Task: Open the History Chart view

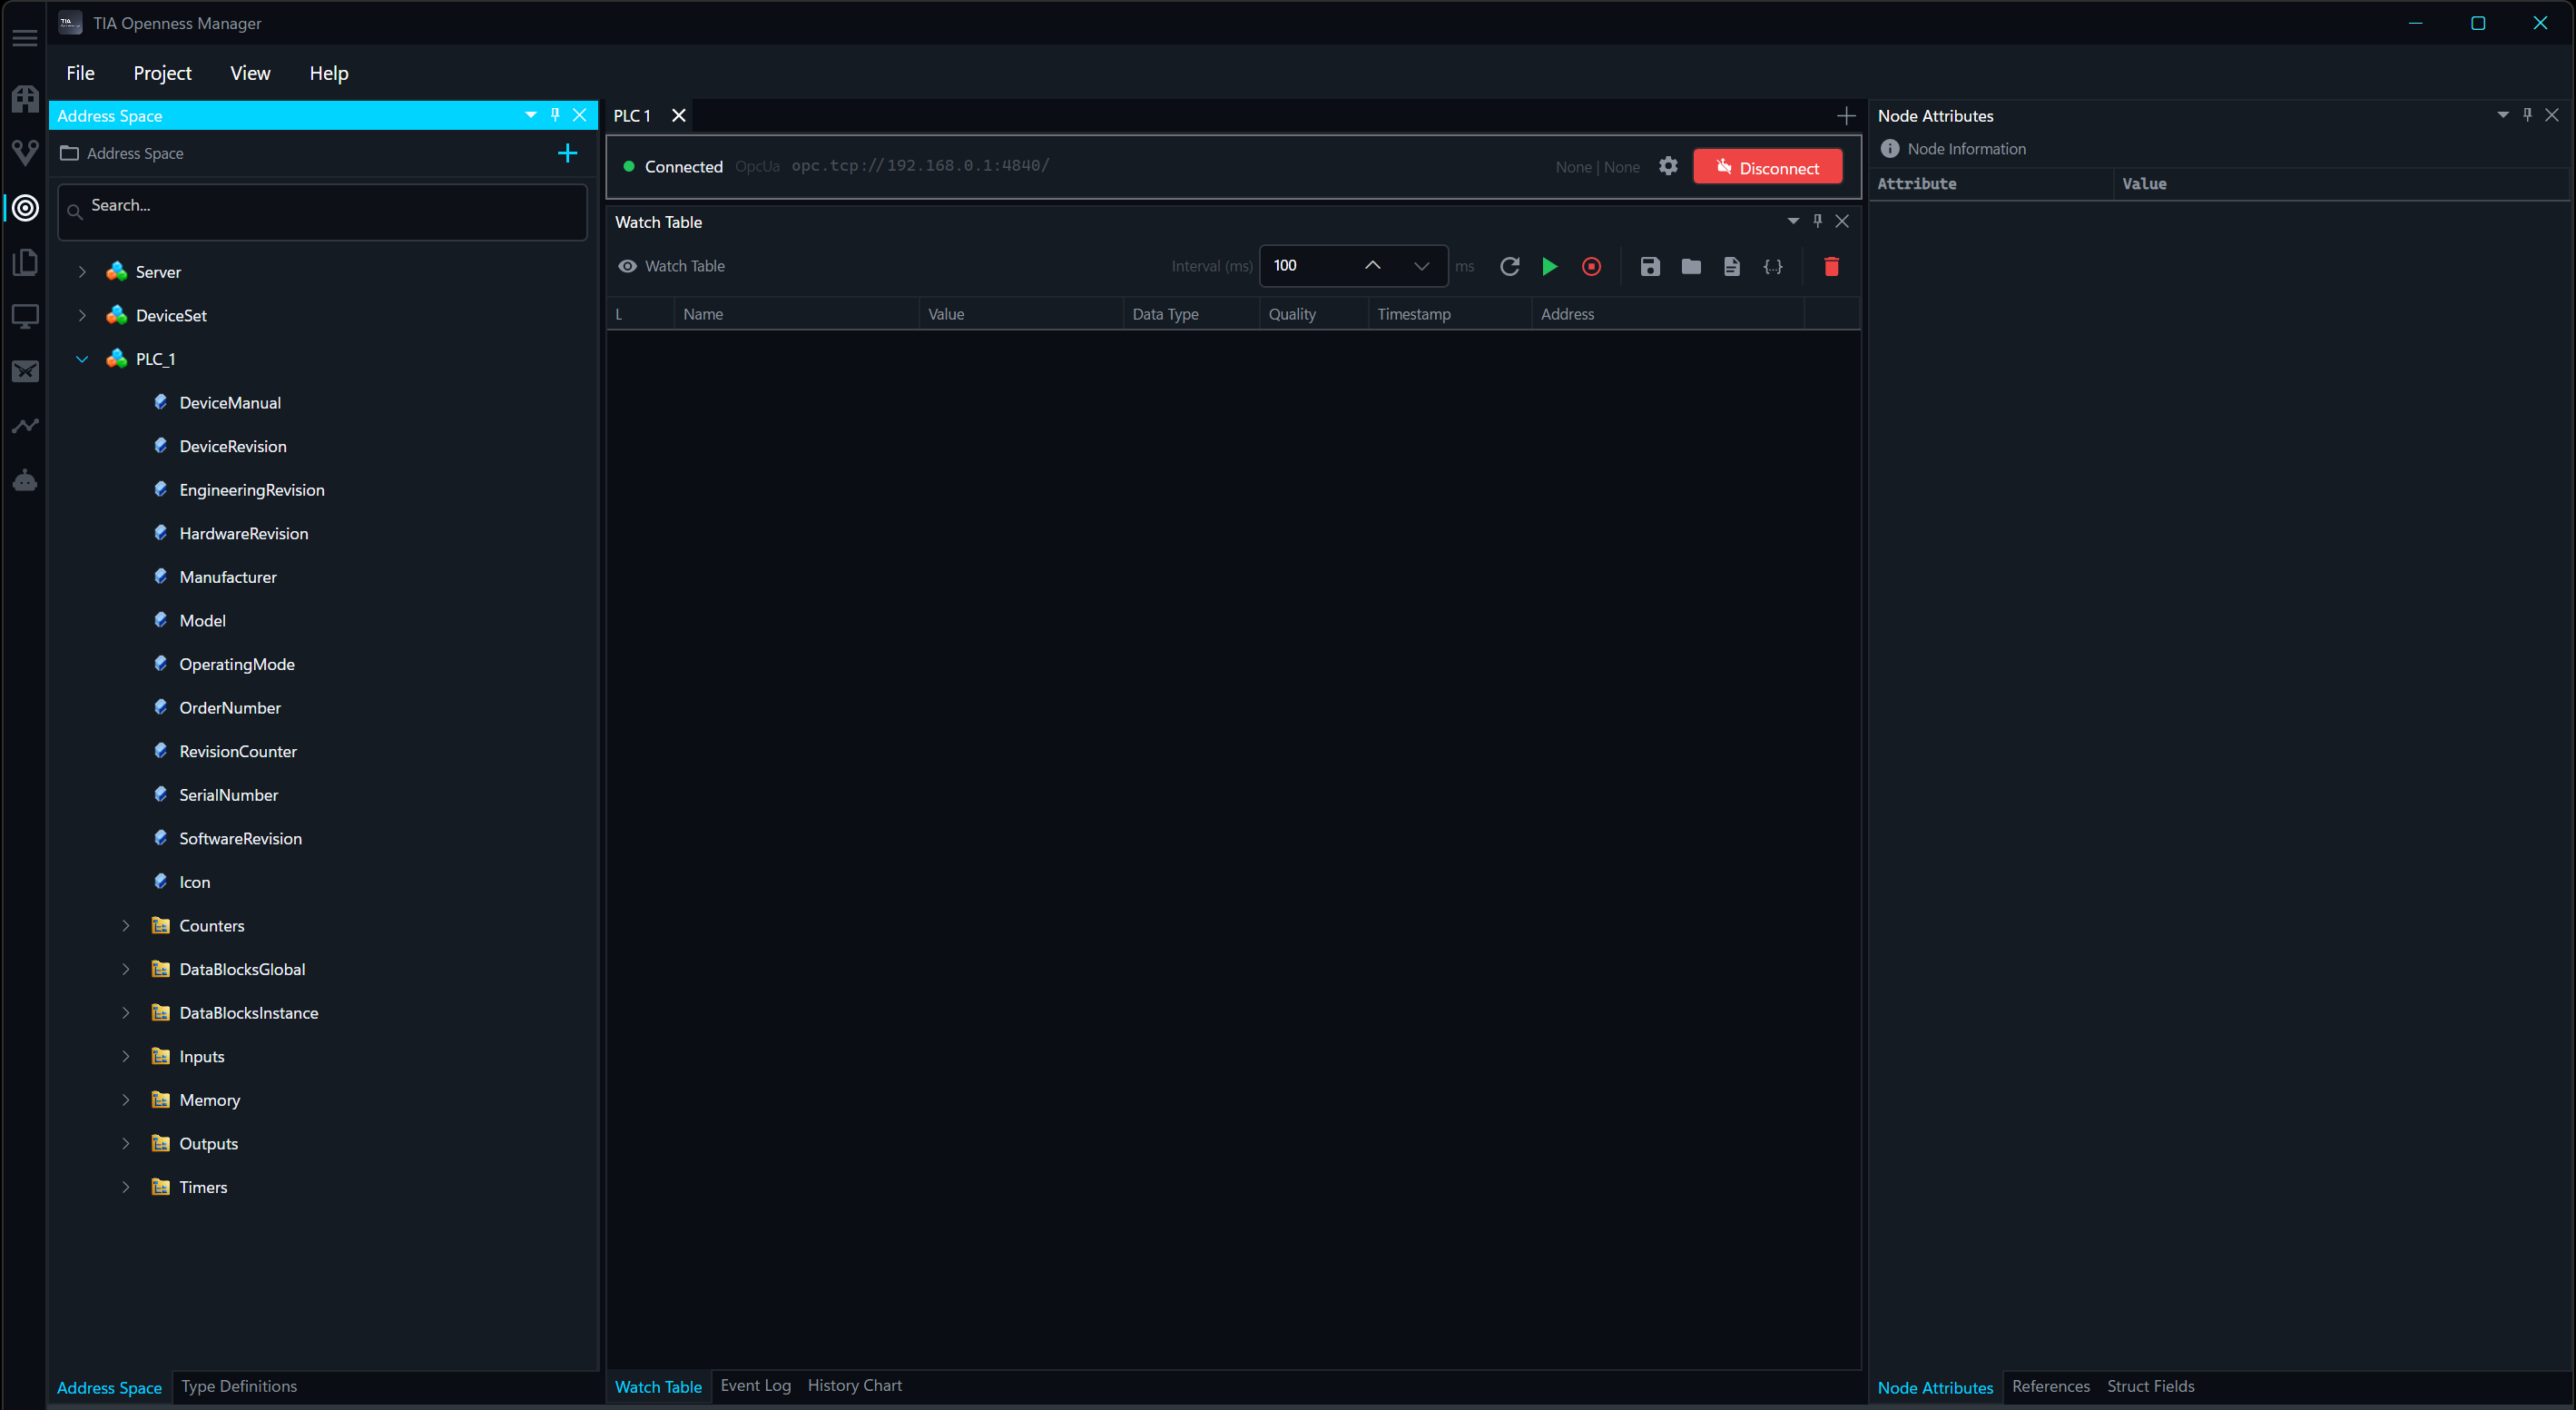Action: point(855,1386)
